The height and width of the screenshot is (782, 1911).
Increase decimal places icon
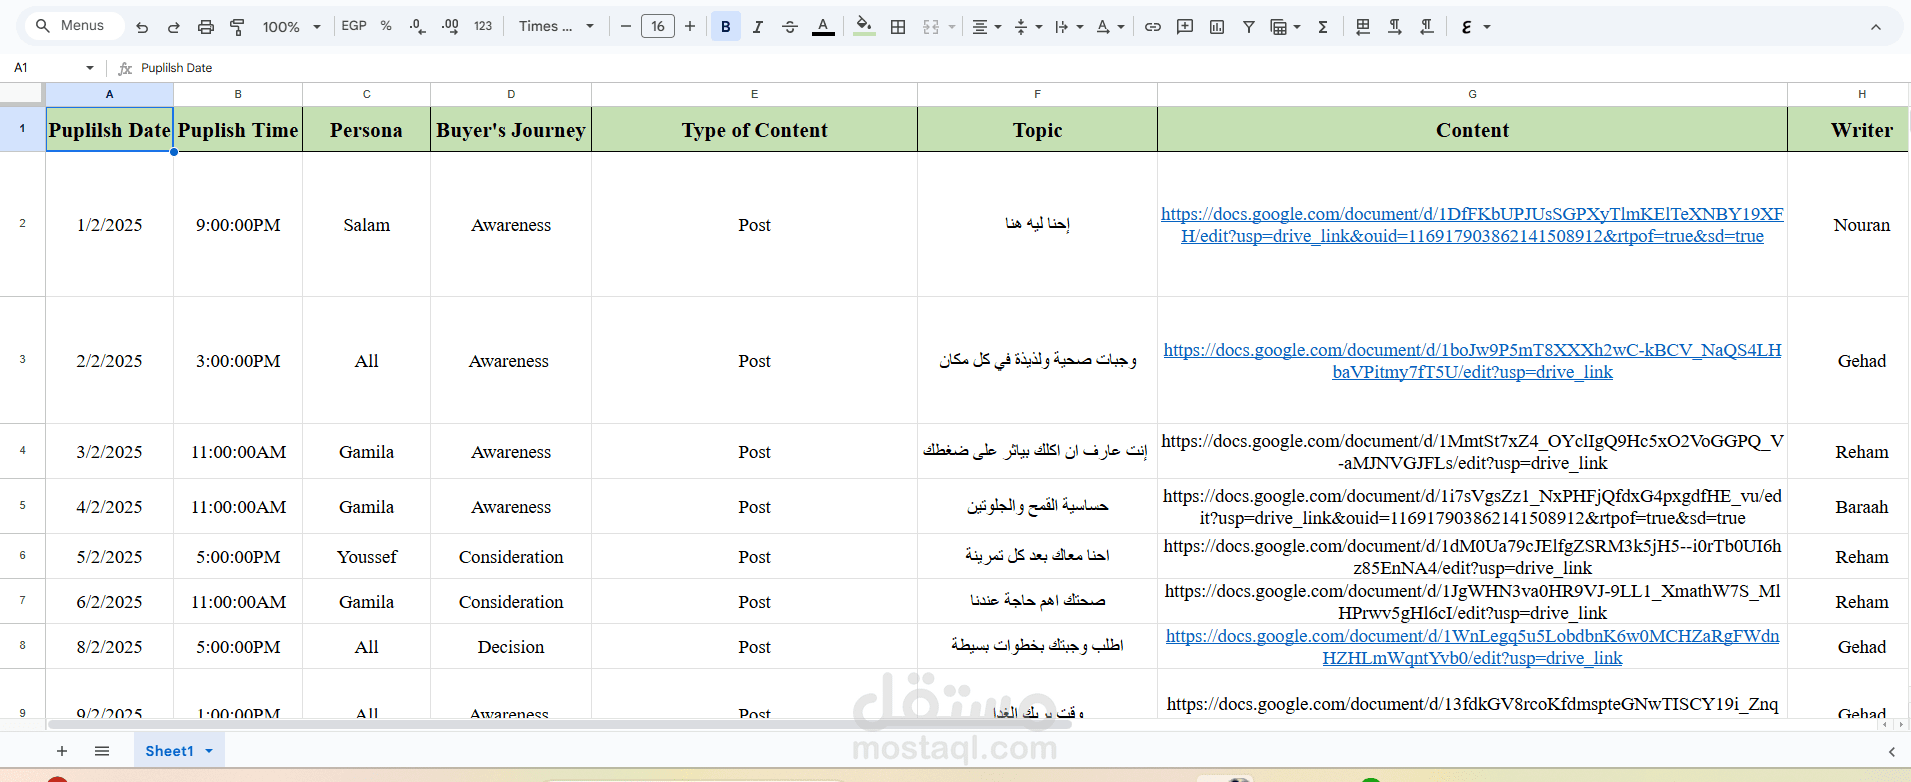pyautogui.click(x=450, y=26)
